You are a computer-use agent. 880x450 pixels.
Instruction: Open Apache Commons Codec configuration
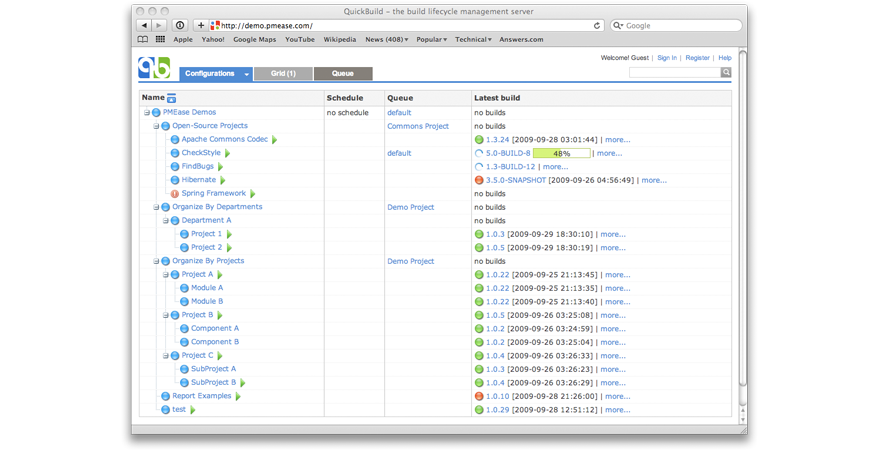[x=224, y=140]
